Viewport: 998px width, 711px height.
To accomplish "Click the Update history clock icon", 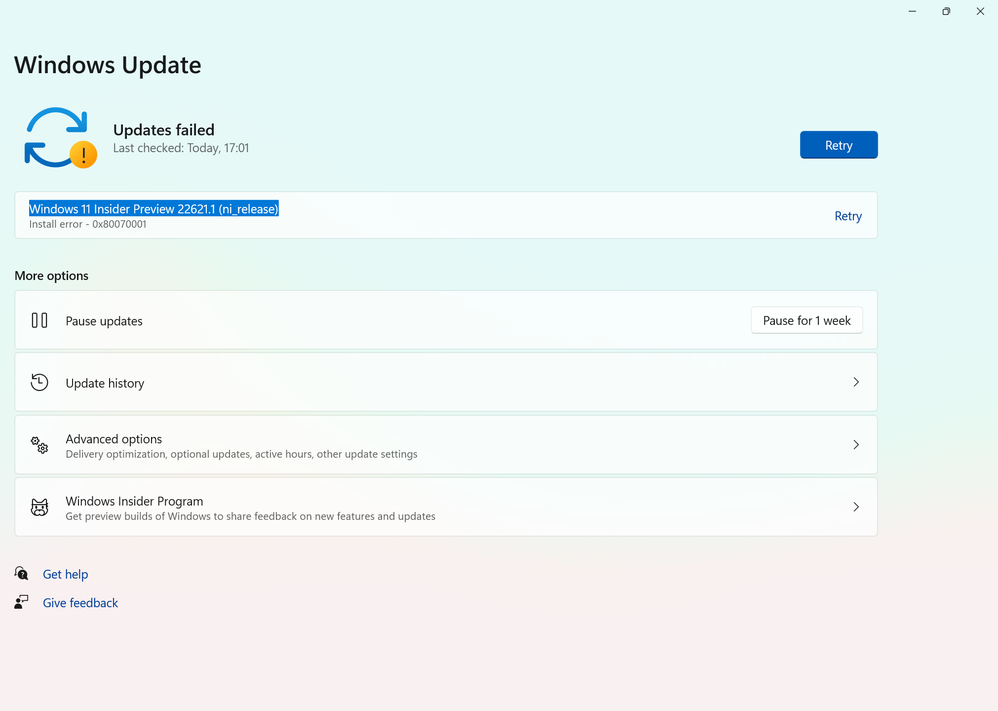I will tap(39, 383).
